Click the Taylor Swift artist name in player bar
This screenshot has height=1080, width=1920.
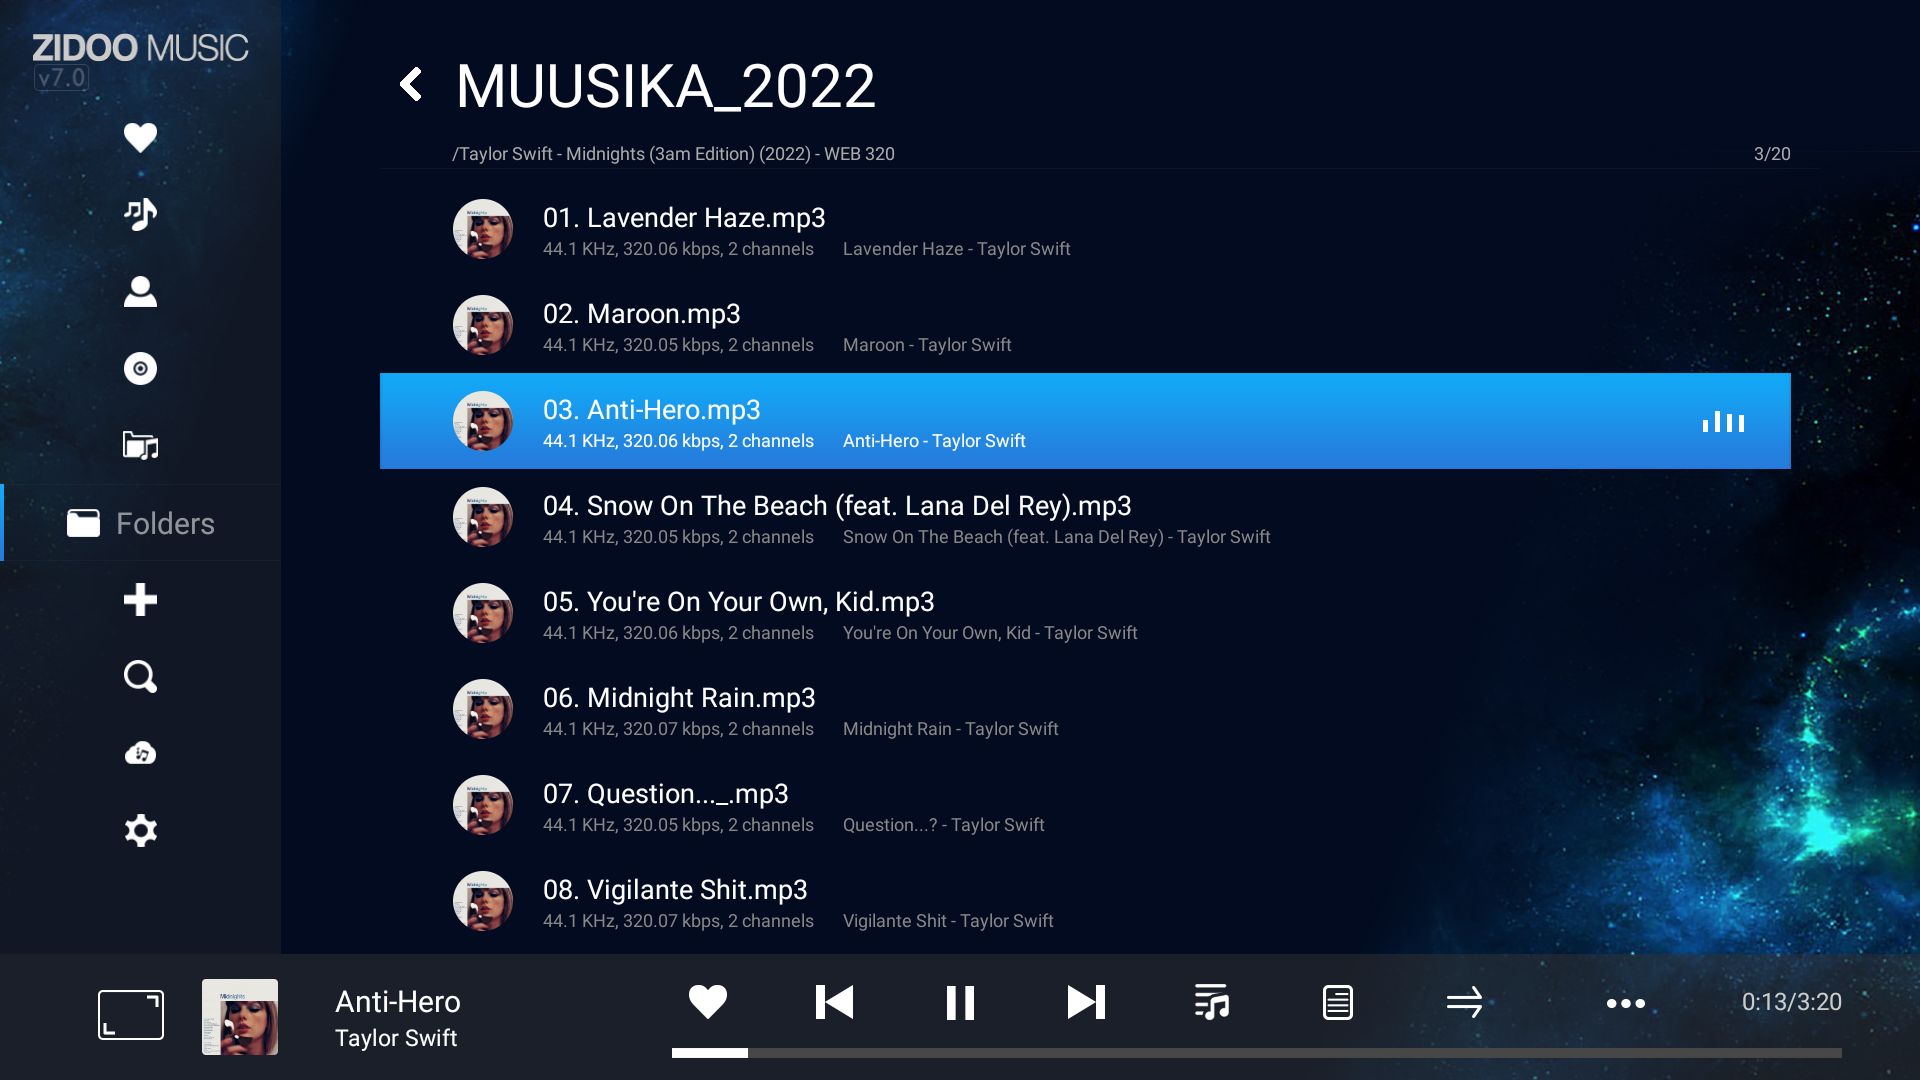[x=396, y=1038]
